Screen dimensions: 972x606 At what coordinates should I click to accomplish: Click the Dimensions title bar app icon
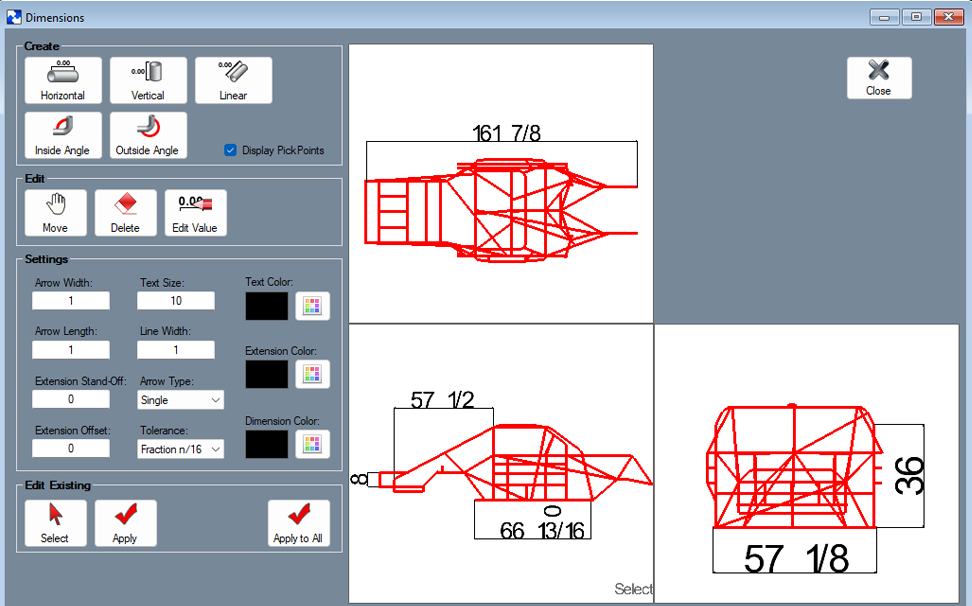pos(14,17)
